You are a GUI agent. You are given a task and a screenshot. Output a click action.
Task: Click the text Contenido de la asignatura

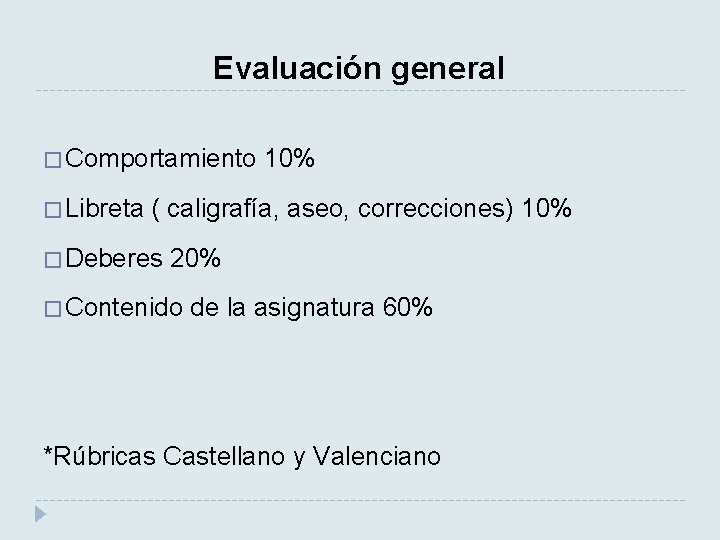222,308
